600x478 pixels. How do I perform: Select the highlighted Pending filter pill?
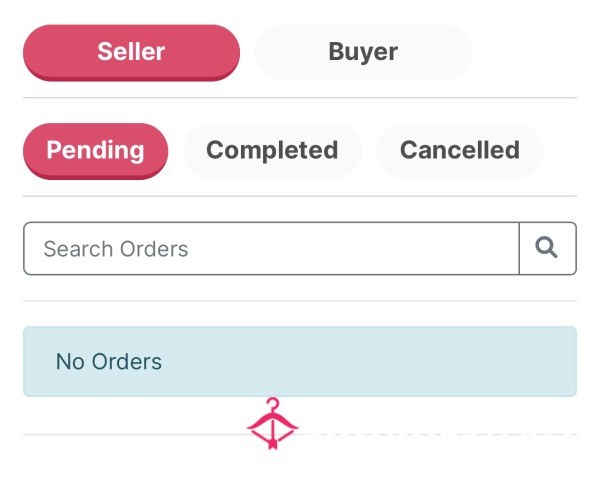point(95,151)
